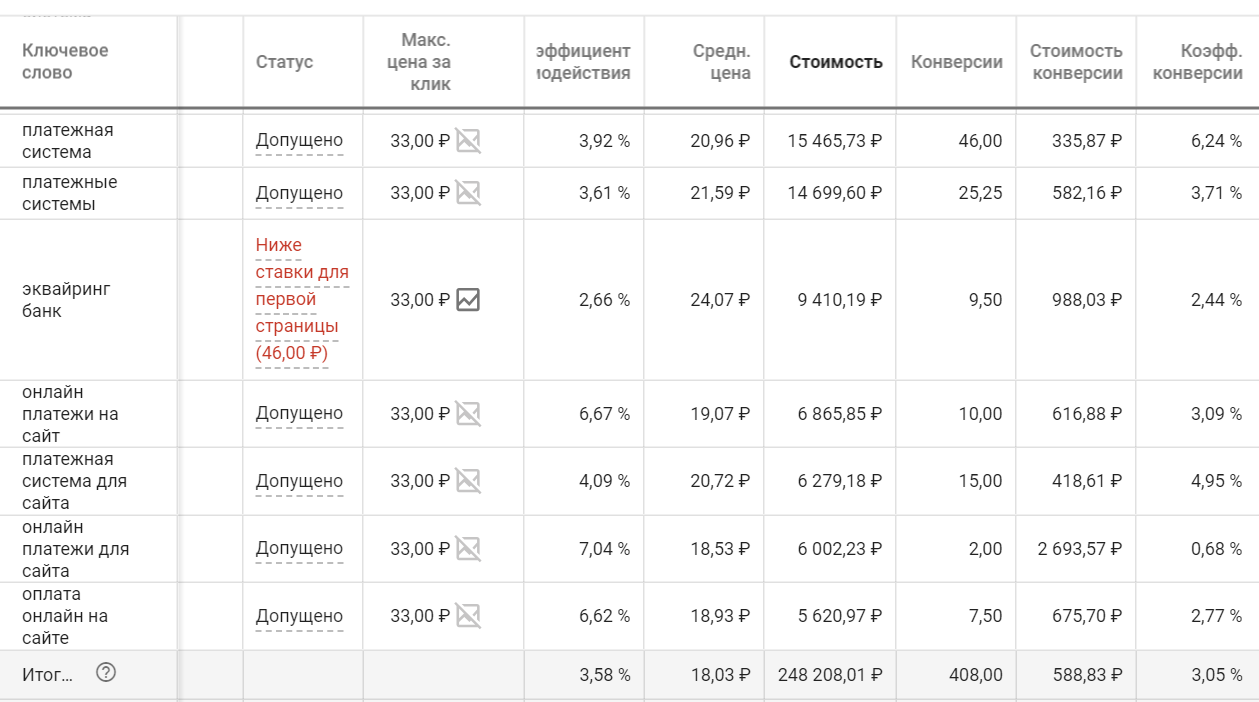1259x702 pixels.
Task: Click the Ключевое слово column header
Action: tap(65, 62)
